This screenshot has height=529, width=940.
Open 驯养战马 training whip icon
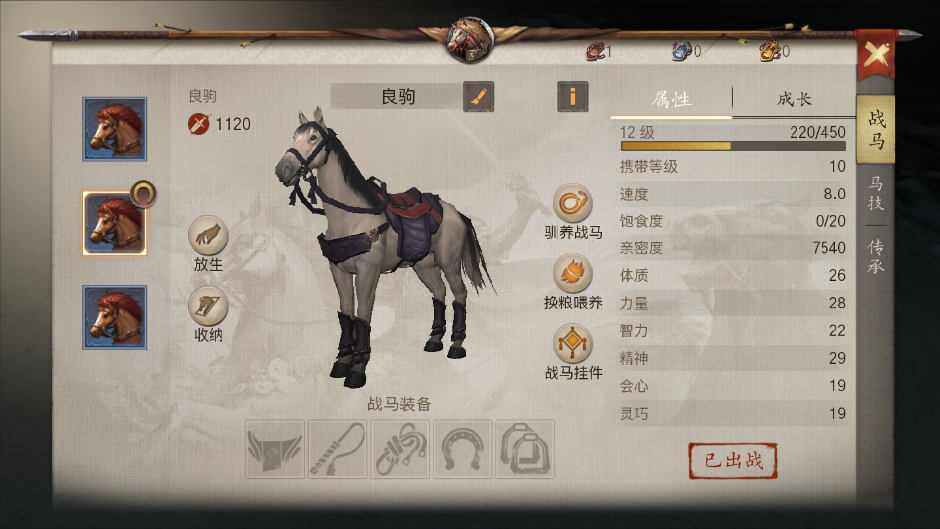573,203
